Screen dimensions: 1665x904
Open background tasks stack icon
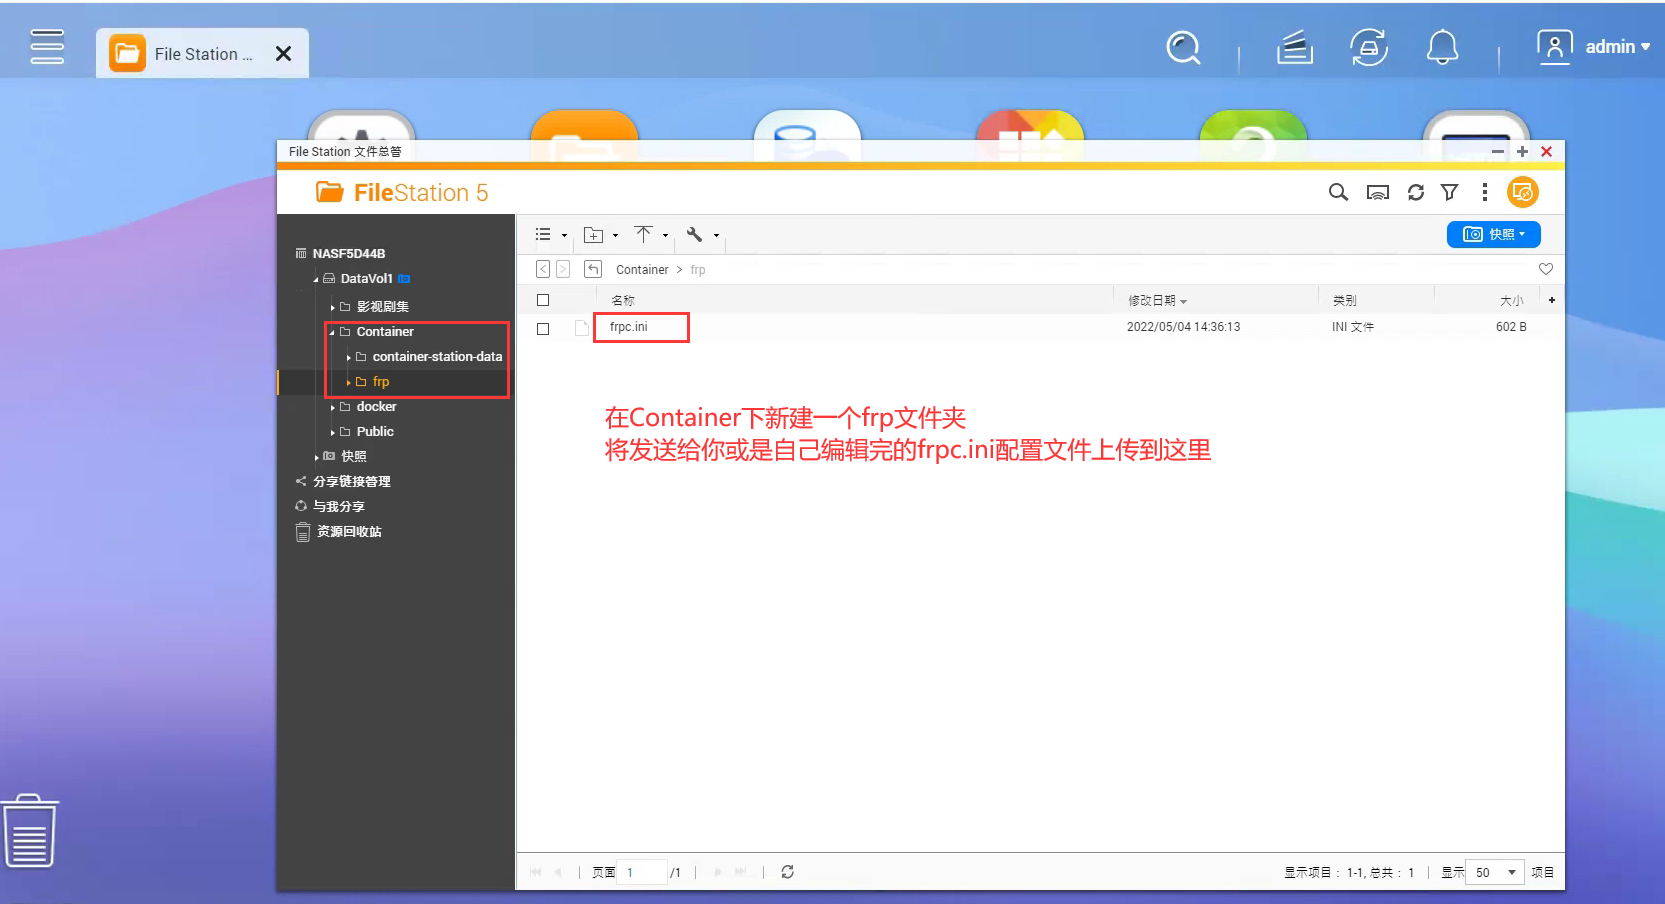point(1294,47)
